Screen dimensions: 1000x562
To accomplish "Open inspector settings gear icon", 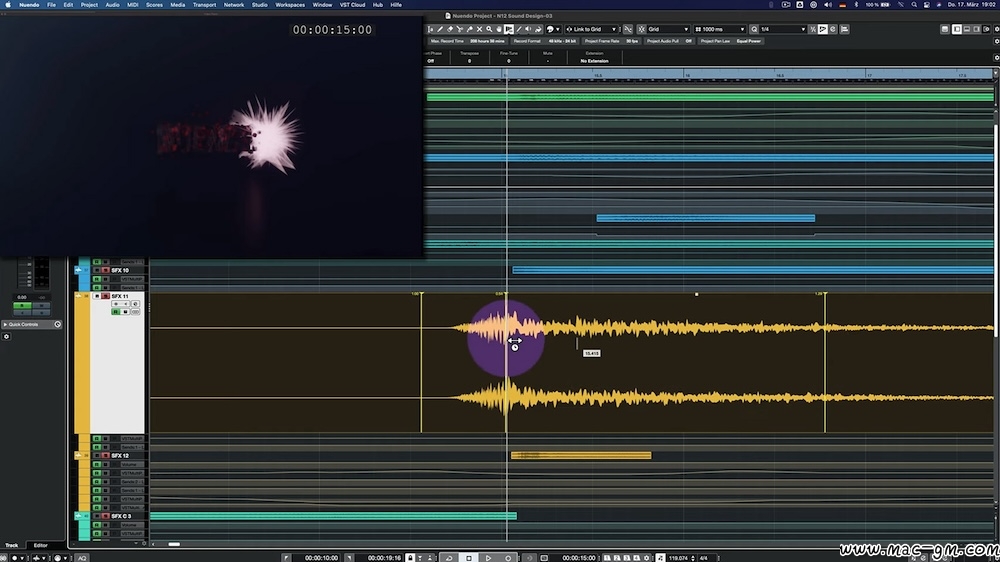I will (x=6, y=336).
